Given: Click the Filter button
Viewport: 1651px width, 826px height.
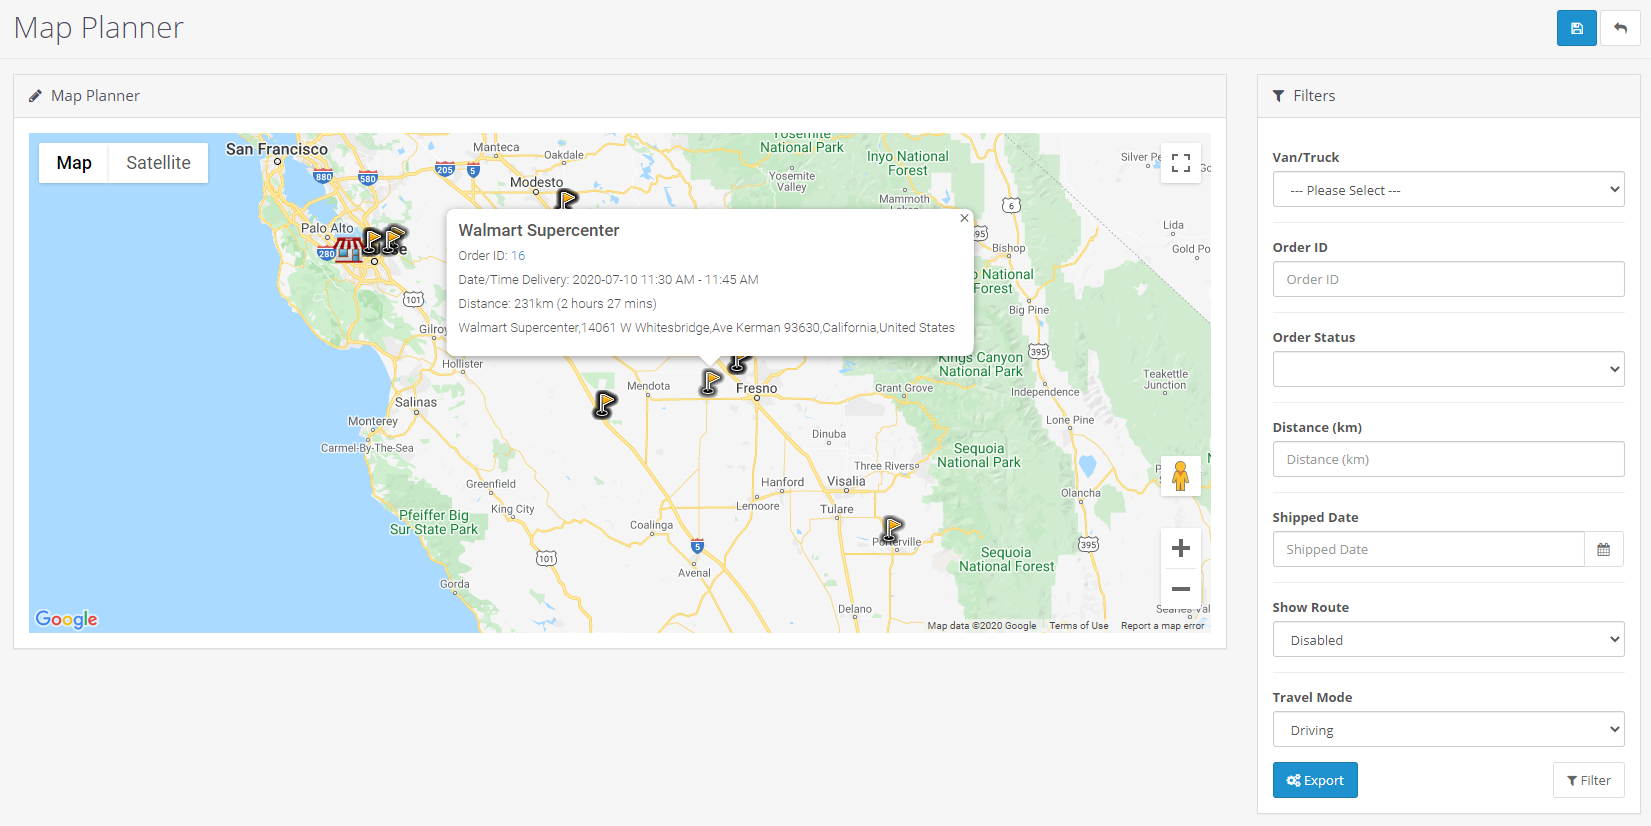Looking at the screenshot, I should pos(1588,780).
